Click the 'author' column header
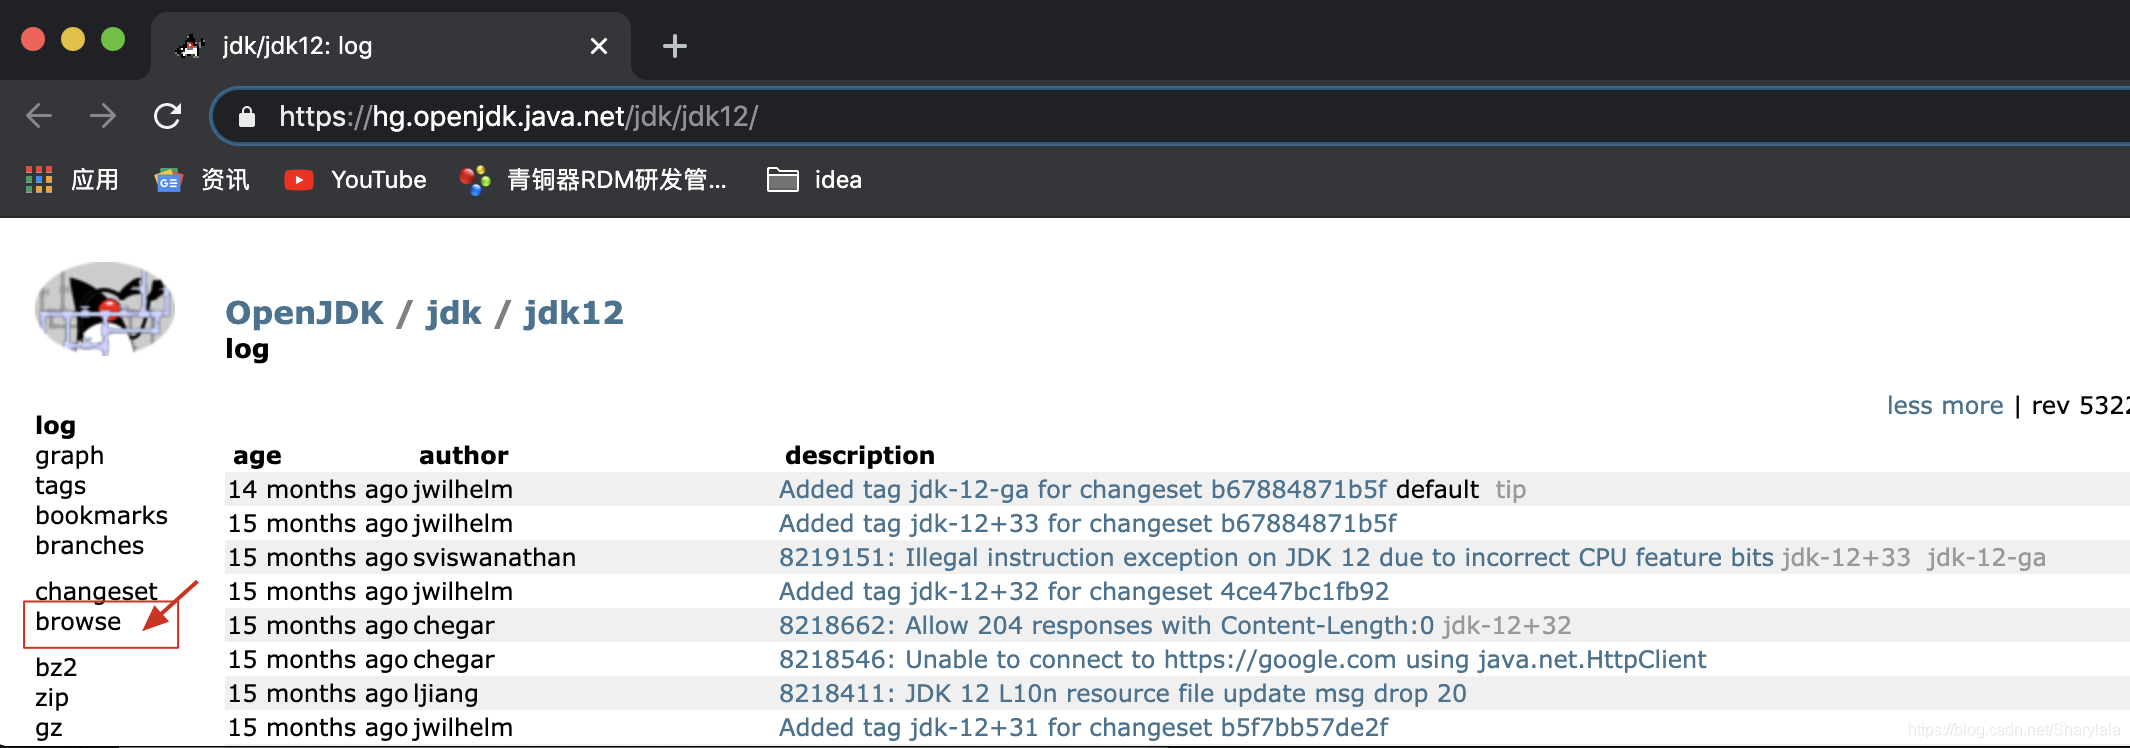 [464, 456]
